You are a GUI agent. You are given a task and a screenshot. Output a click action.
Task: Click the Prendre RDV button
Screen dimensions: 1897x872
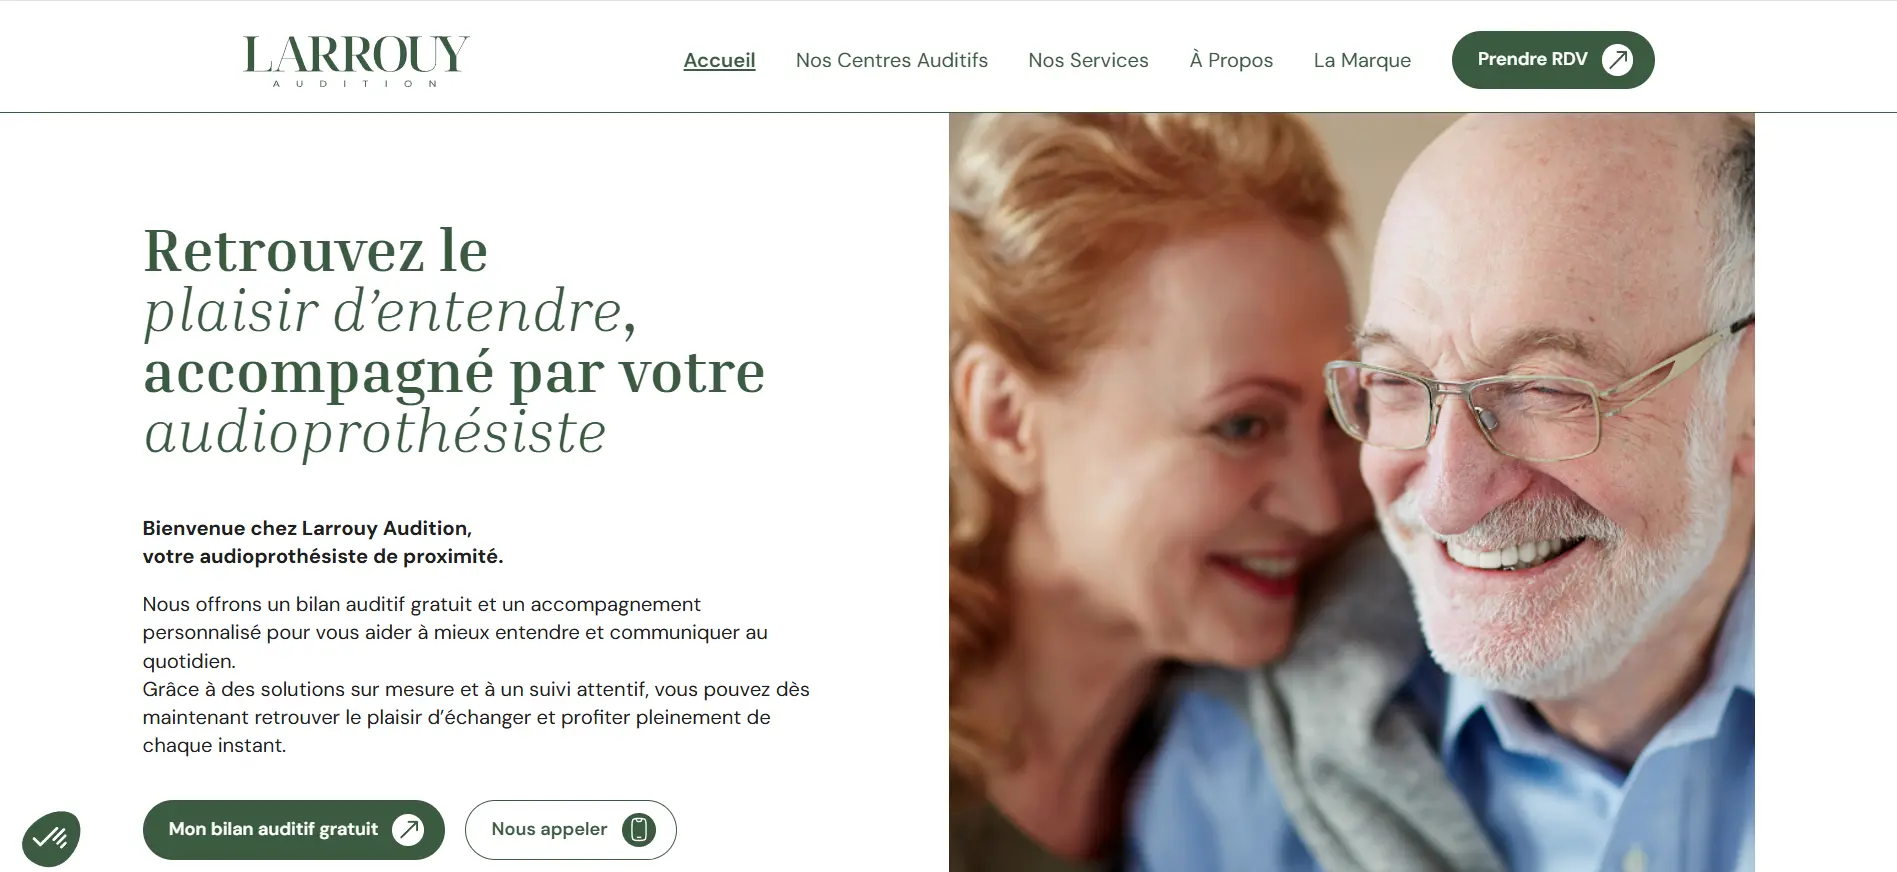[x=1553, y=60]
